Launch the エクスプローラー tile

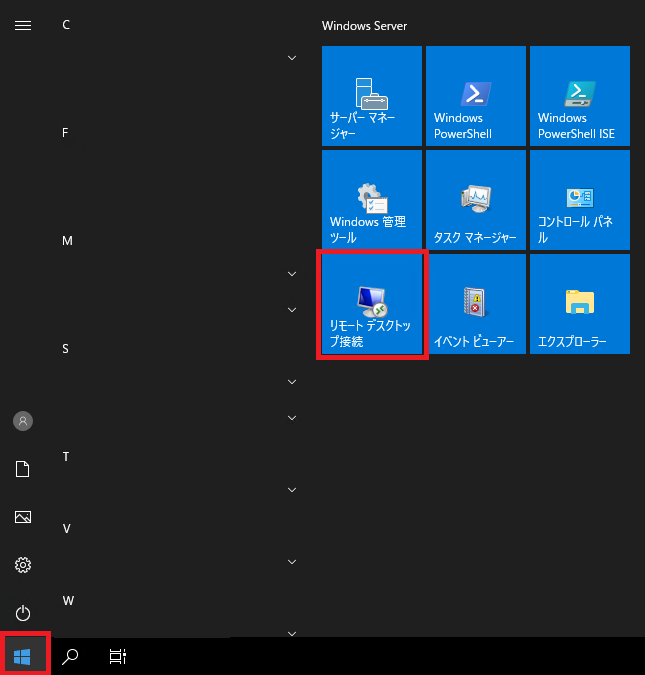(580, 304)
